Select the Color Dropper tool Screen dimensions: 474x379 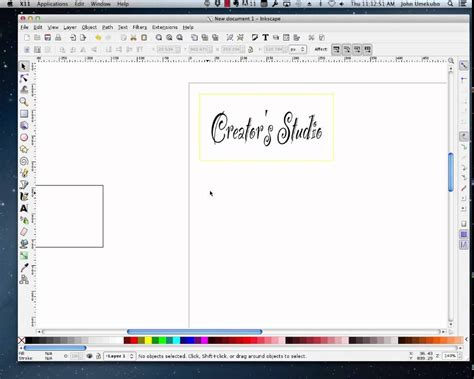[24, 268]
